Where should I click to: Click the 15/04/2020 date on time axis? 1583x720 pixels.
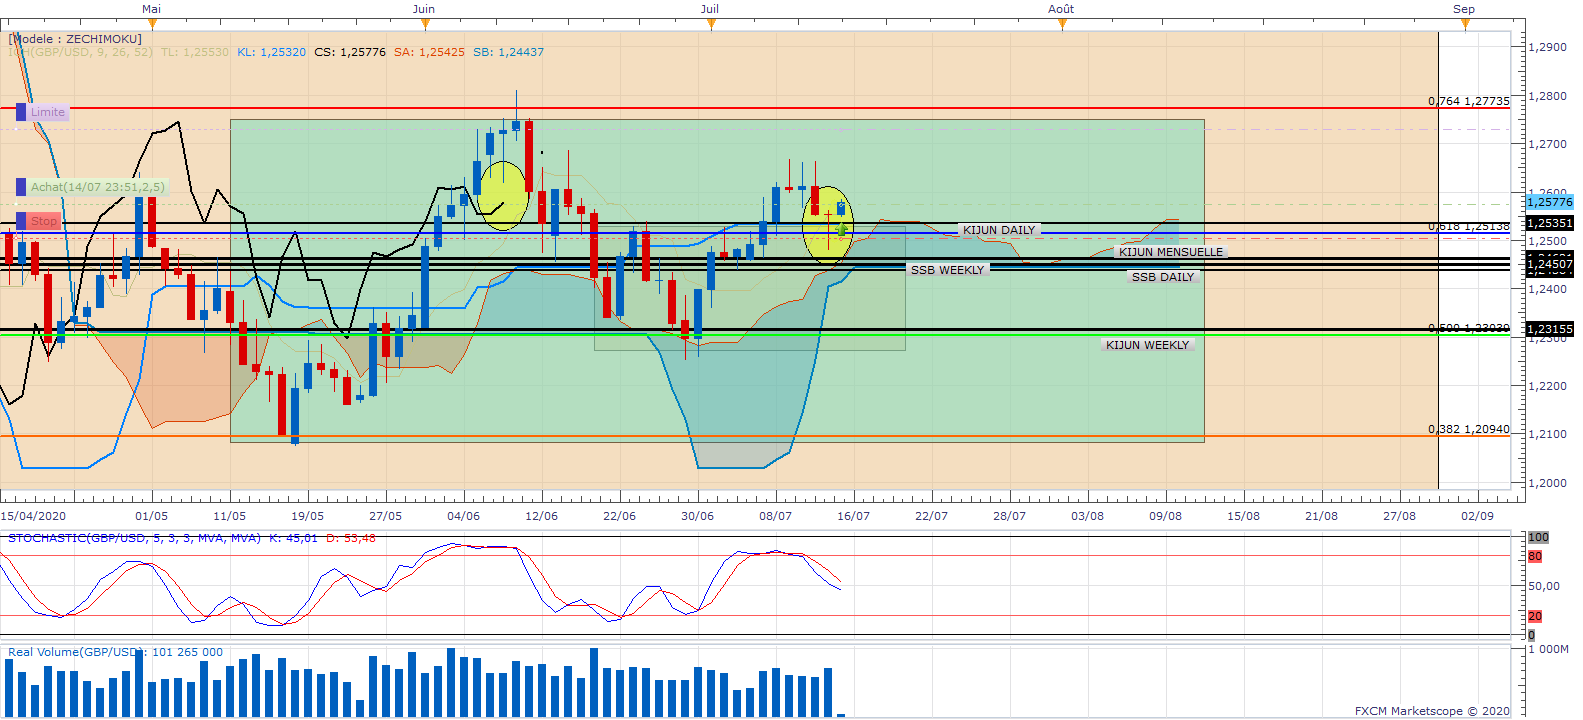(33, 516)
